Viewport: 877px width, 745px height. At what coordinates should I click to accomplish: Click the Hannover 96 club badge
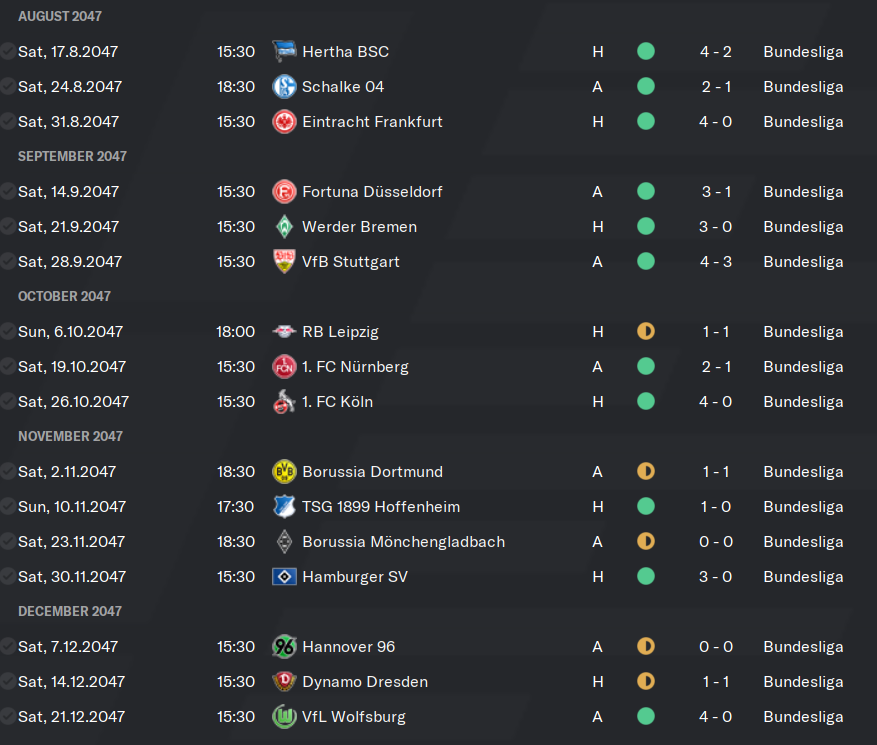(x=284, y=647)
